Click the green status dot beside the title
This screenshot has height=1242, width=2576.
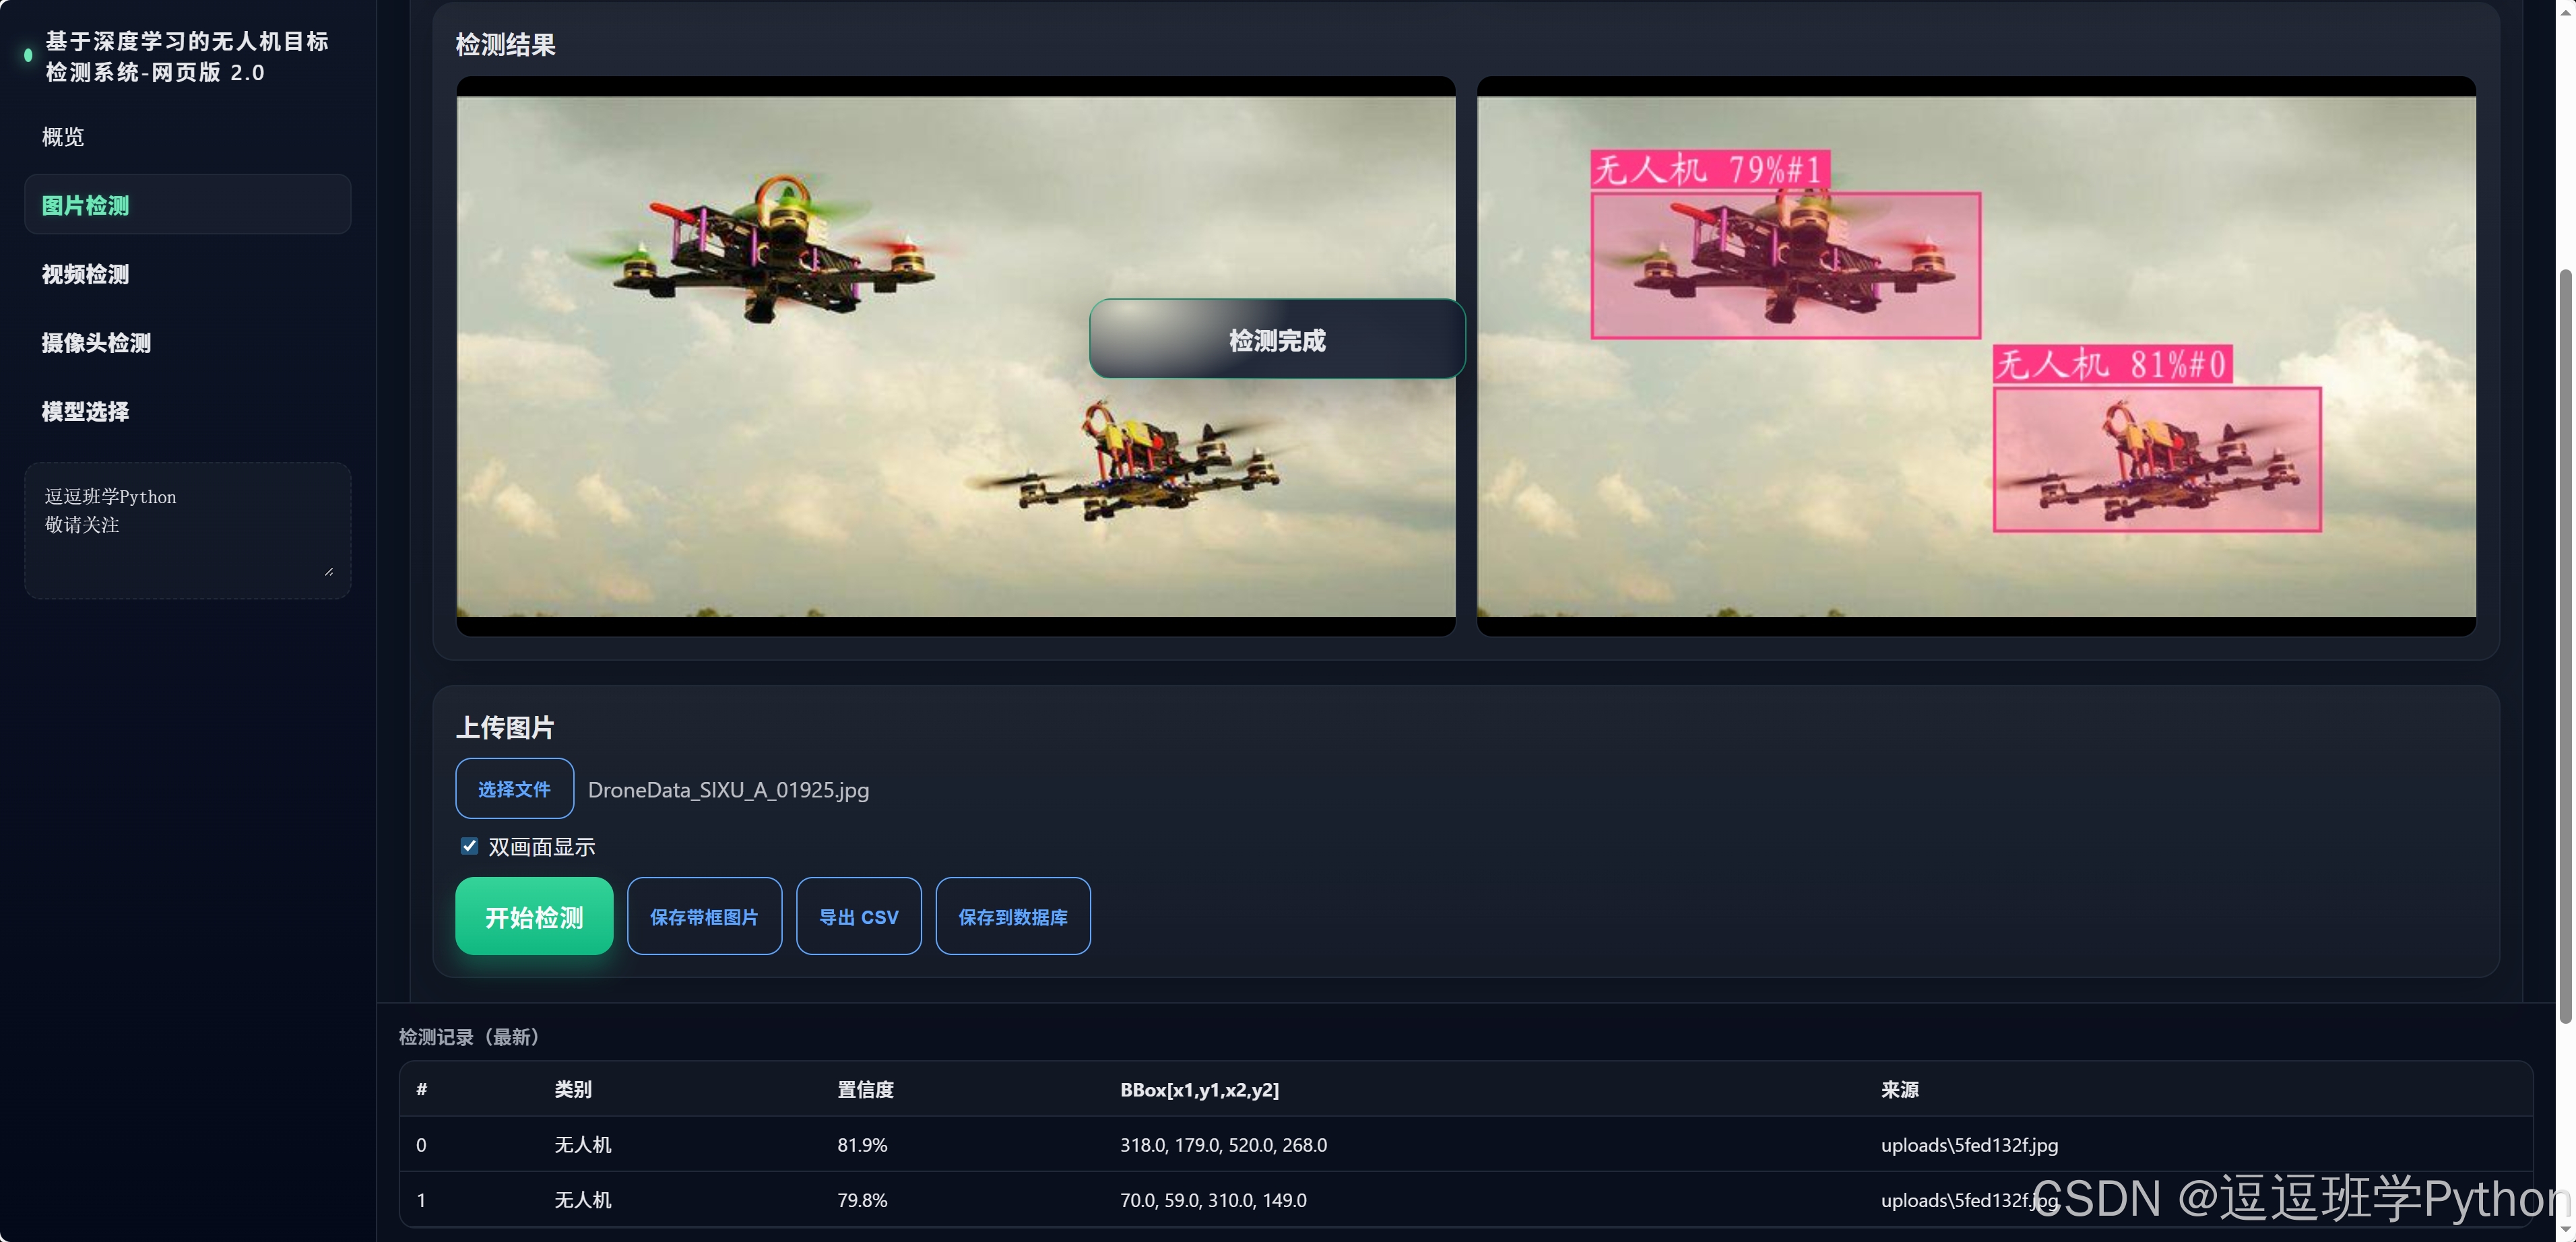tap(28, 56)
